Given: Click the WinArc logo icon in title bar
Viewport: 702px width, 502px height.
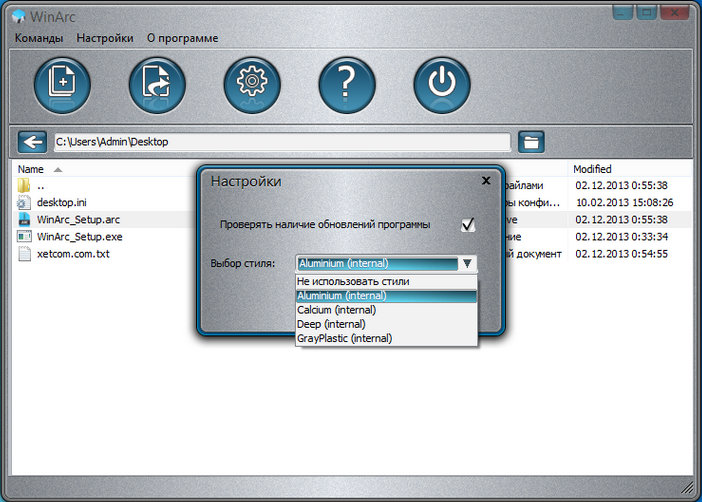Looking at the screenshot, I should tap(18, 17).
